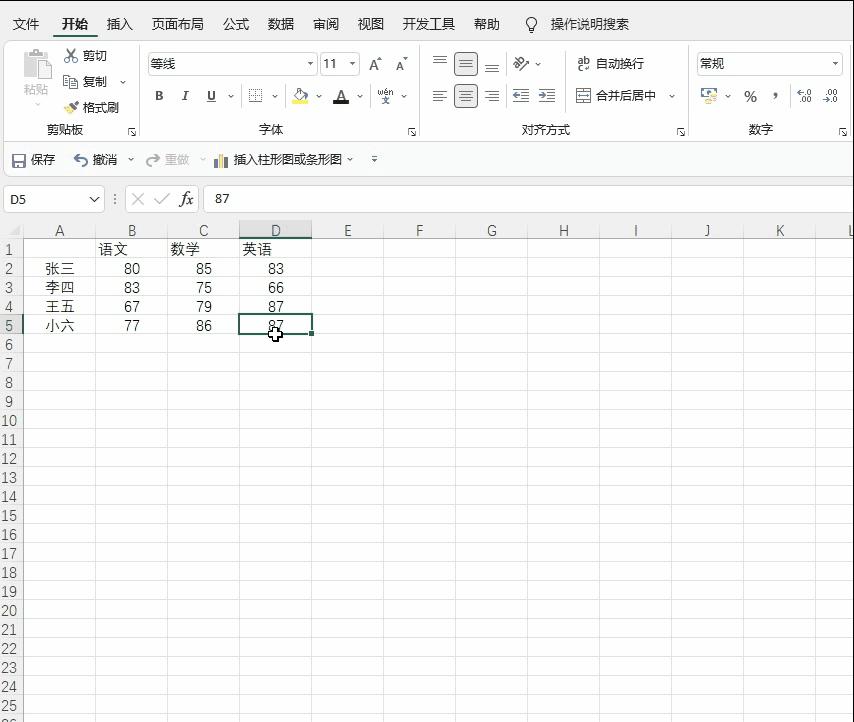Open the font name dropdown

click(x=311, y=62)
